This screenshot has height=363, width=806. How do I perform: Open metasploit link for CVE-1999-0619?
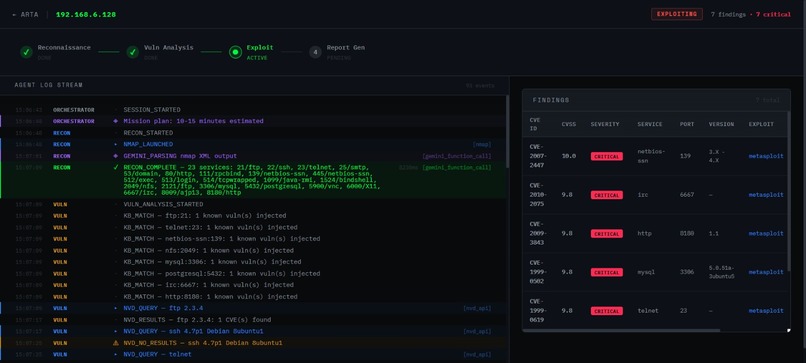[766, 311]
